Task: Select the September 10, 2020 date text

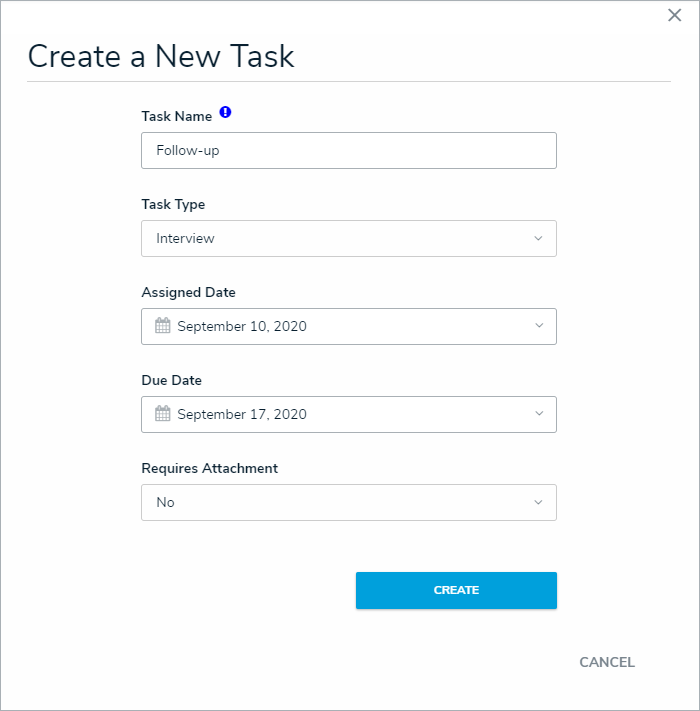Action: tap(242, 327)
